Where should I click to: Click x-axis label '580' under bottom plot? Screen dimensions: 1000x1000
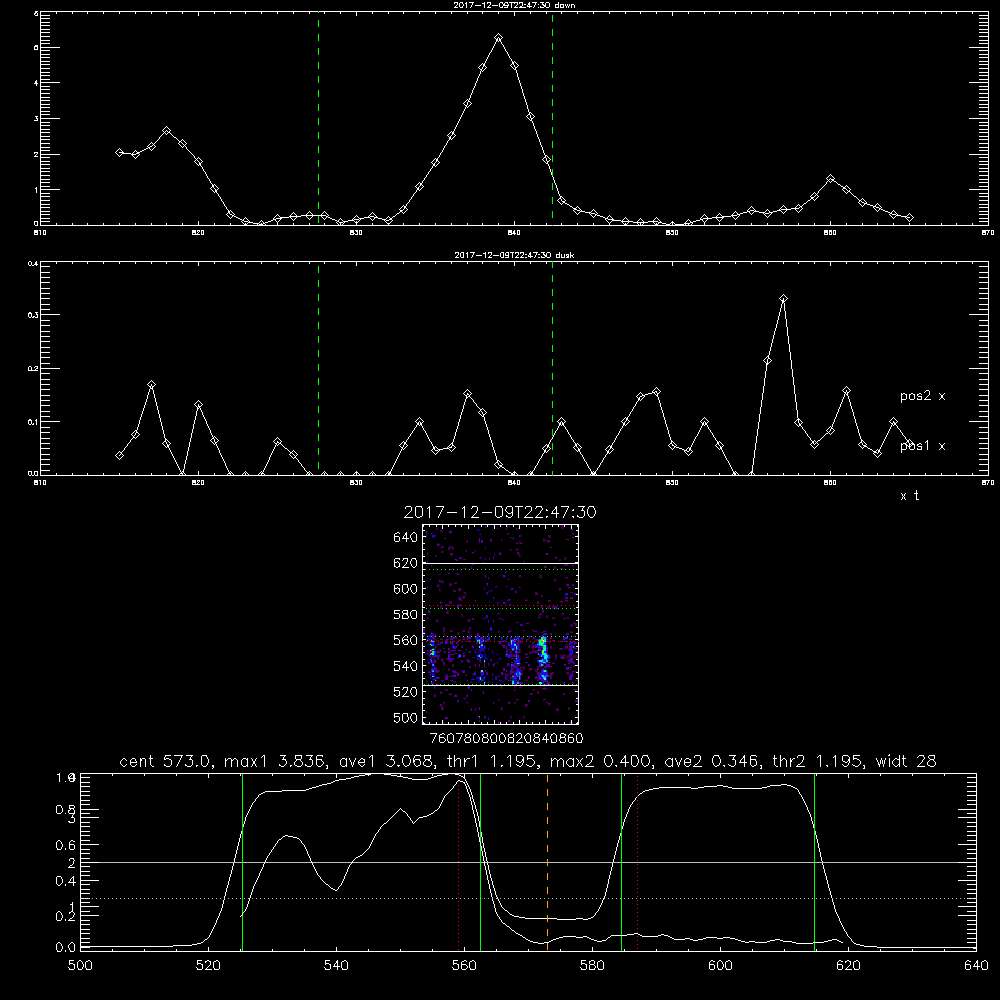tap(592, 966)
